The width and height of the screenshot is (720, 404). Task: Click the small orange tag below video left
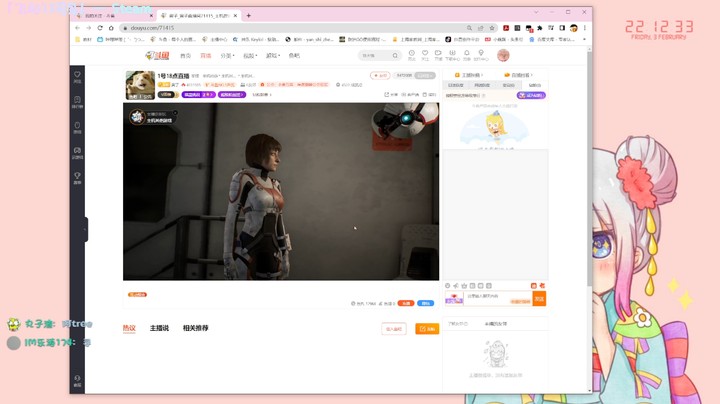click(137, 295)
